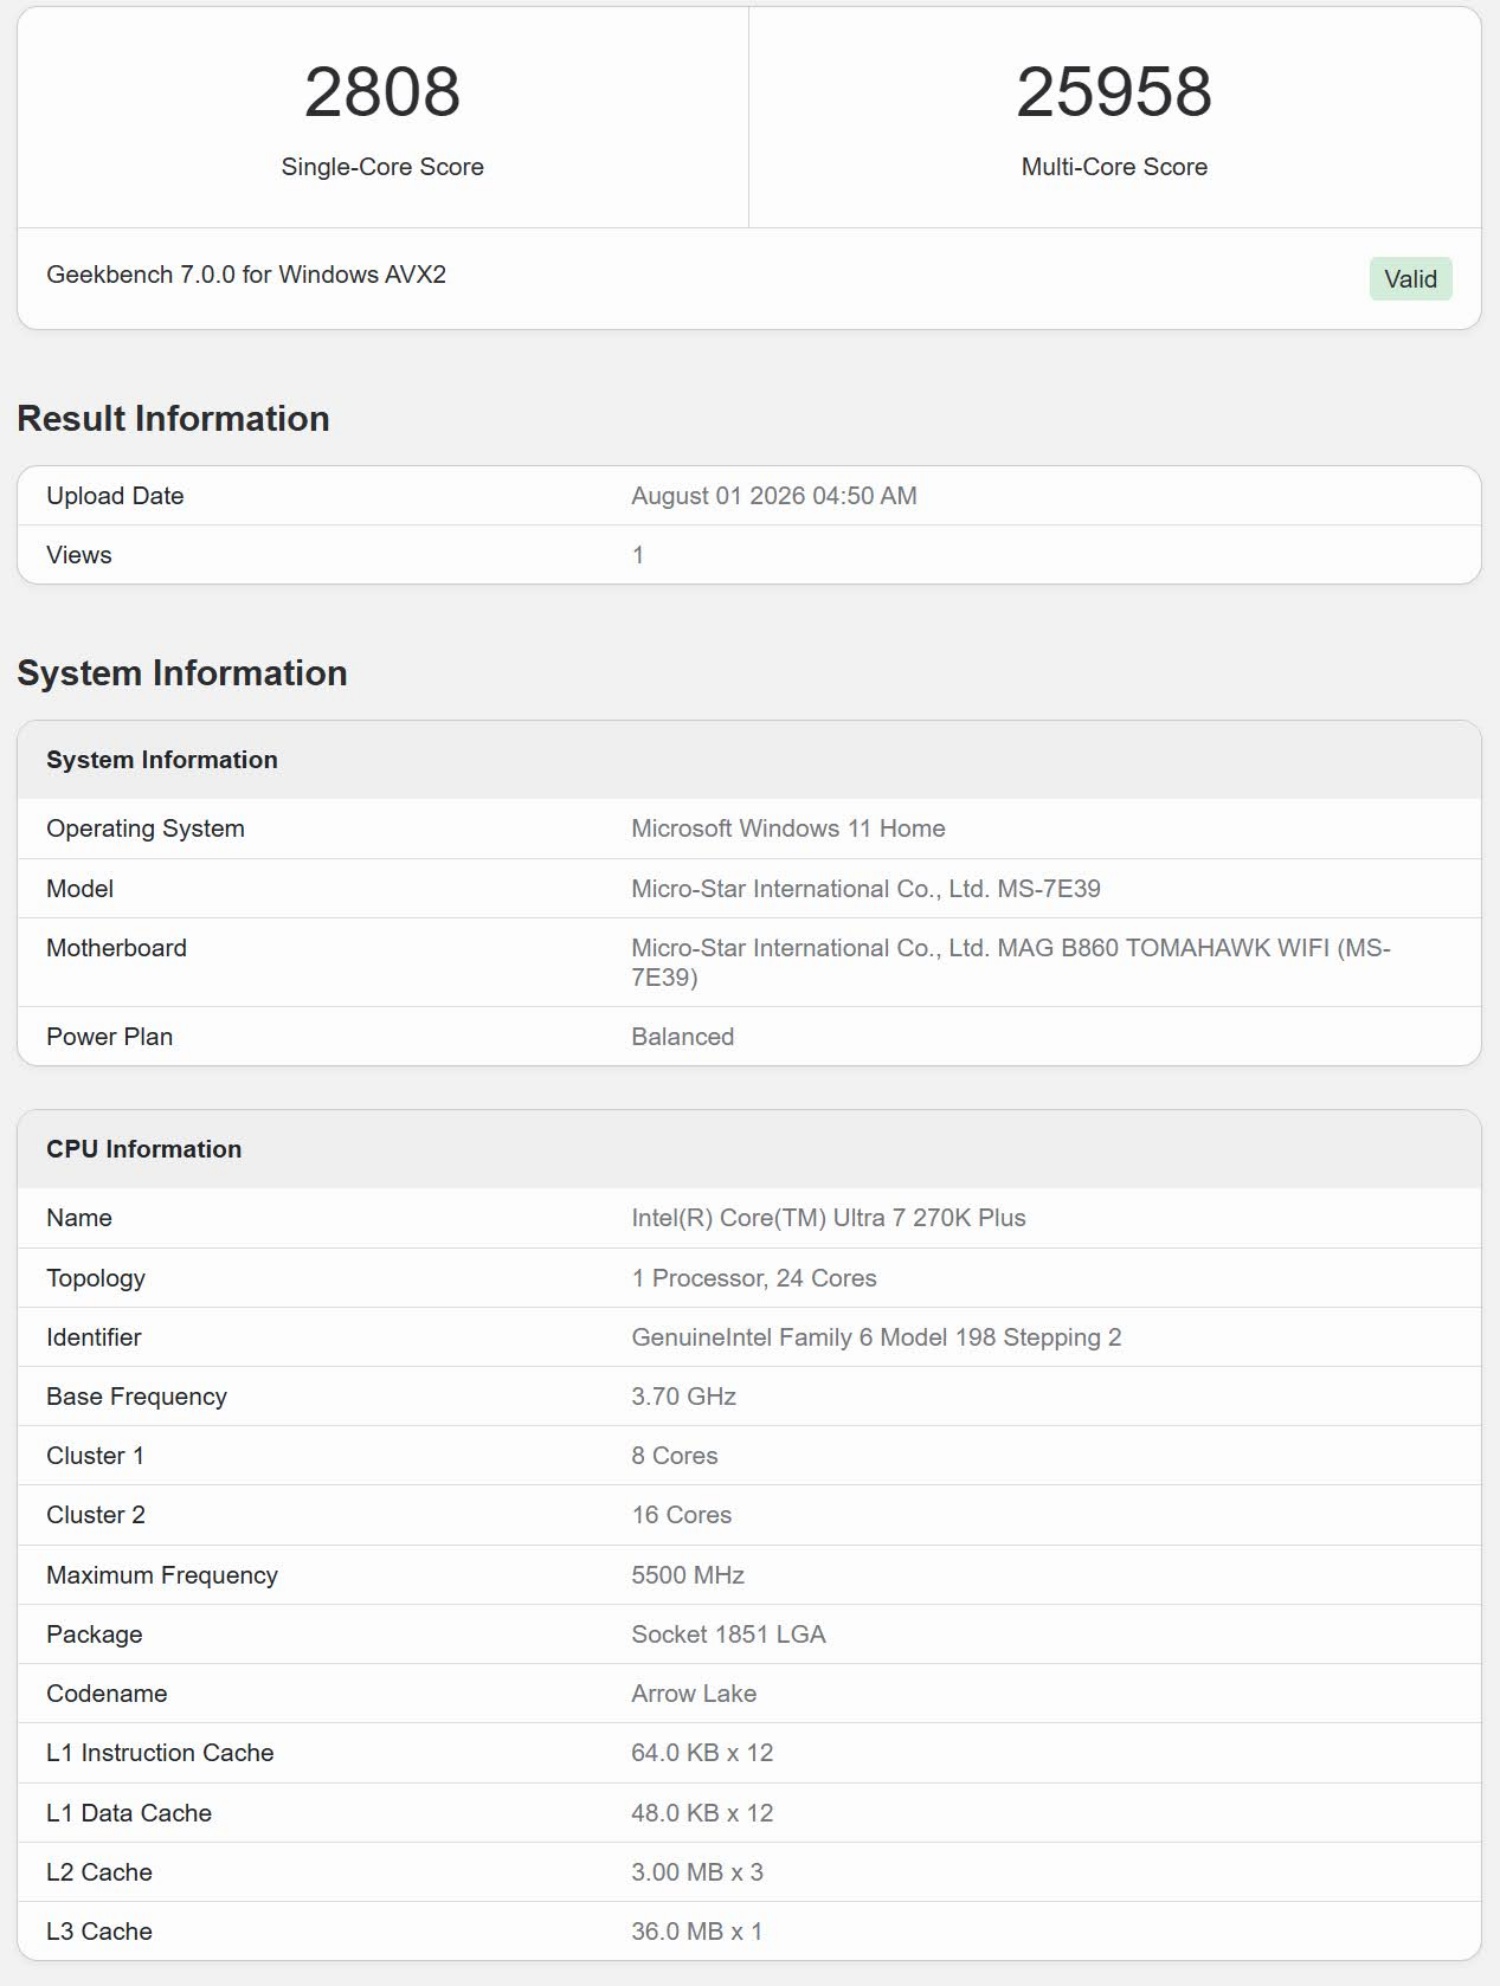The image size is (1500, 1986).
Task: Select the 36.0 MB x 1 value
Action: pyautogui.click(x=696, y=1931)
